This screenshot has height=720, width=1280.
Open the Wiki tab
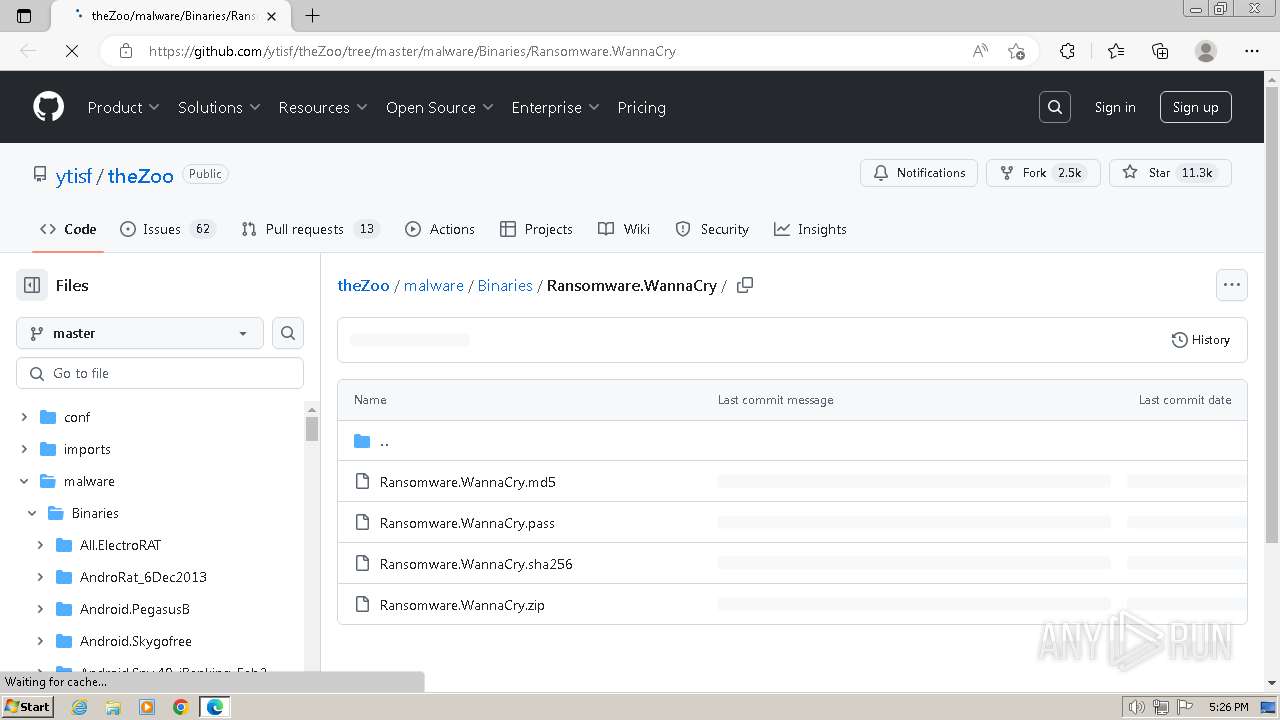pos(624,229)
